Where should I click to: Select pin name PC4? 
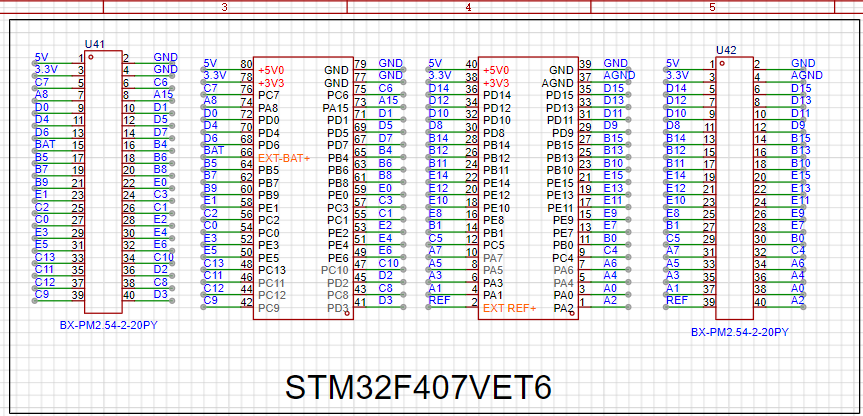[x=564, y=258]
